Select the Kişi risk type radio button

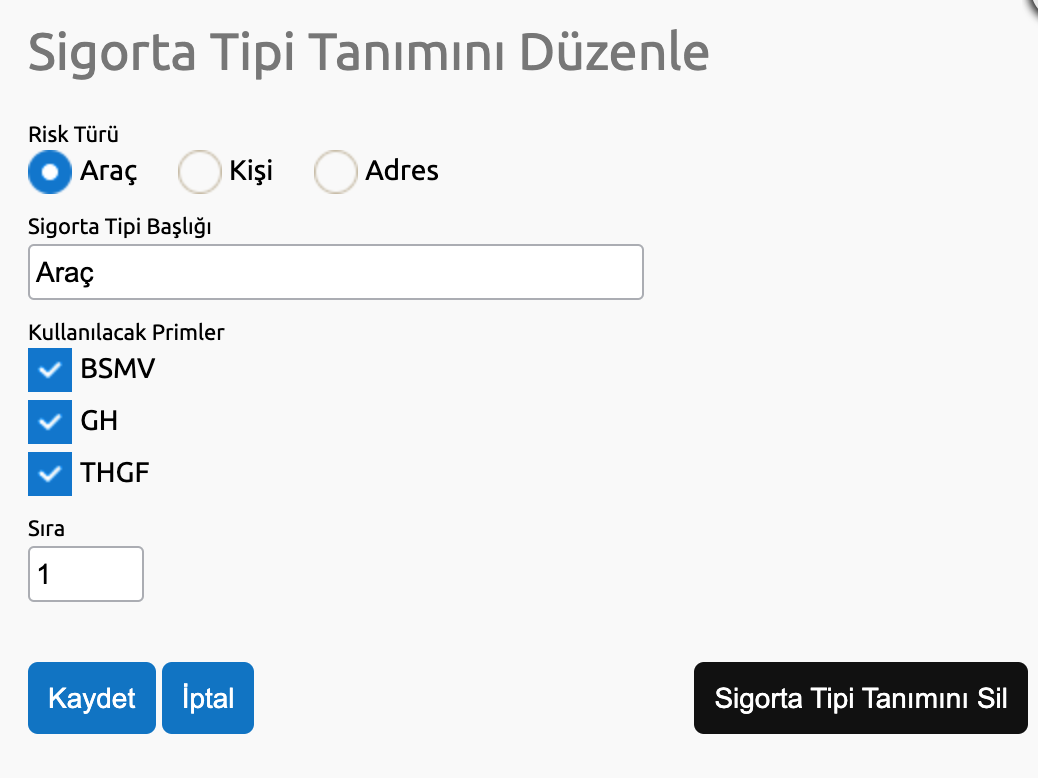click(x=199, y=171)
